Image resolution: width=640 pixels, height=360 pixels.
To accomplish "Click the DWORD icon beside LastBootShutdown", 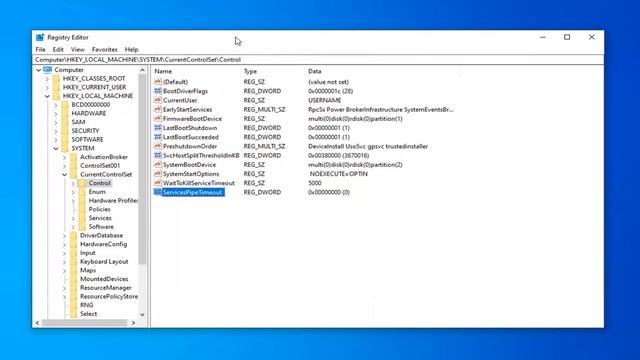I will click(158, 128).
